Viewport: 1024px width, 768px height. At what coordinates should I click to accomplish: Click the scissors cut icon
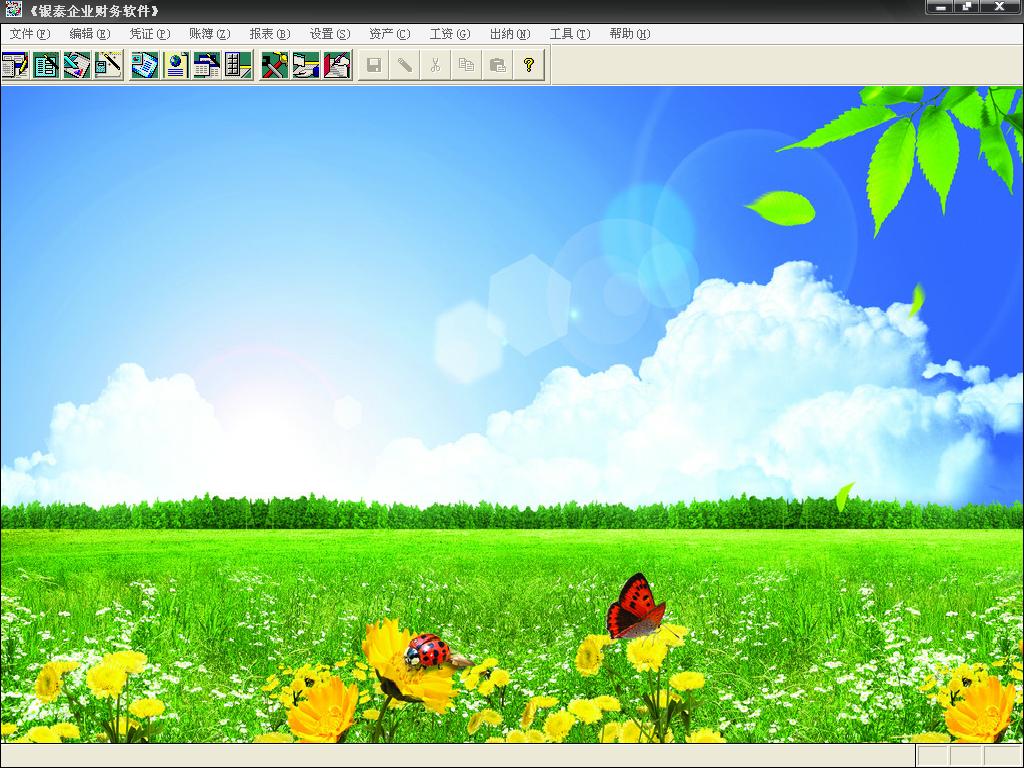(x=436, y=66)
